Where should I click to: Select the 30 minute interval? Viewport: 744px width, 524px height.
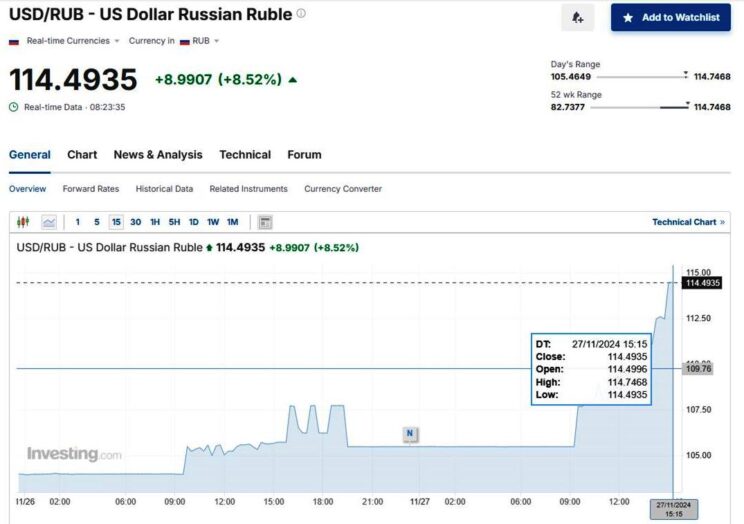pyautogui.click(x=135, y=222)
